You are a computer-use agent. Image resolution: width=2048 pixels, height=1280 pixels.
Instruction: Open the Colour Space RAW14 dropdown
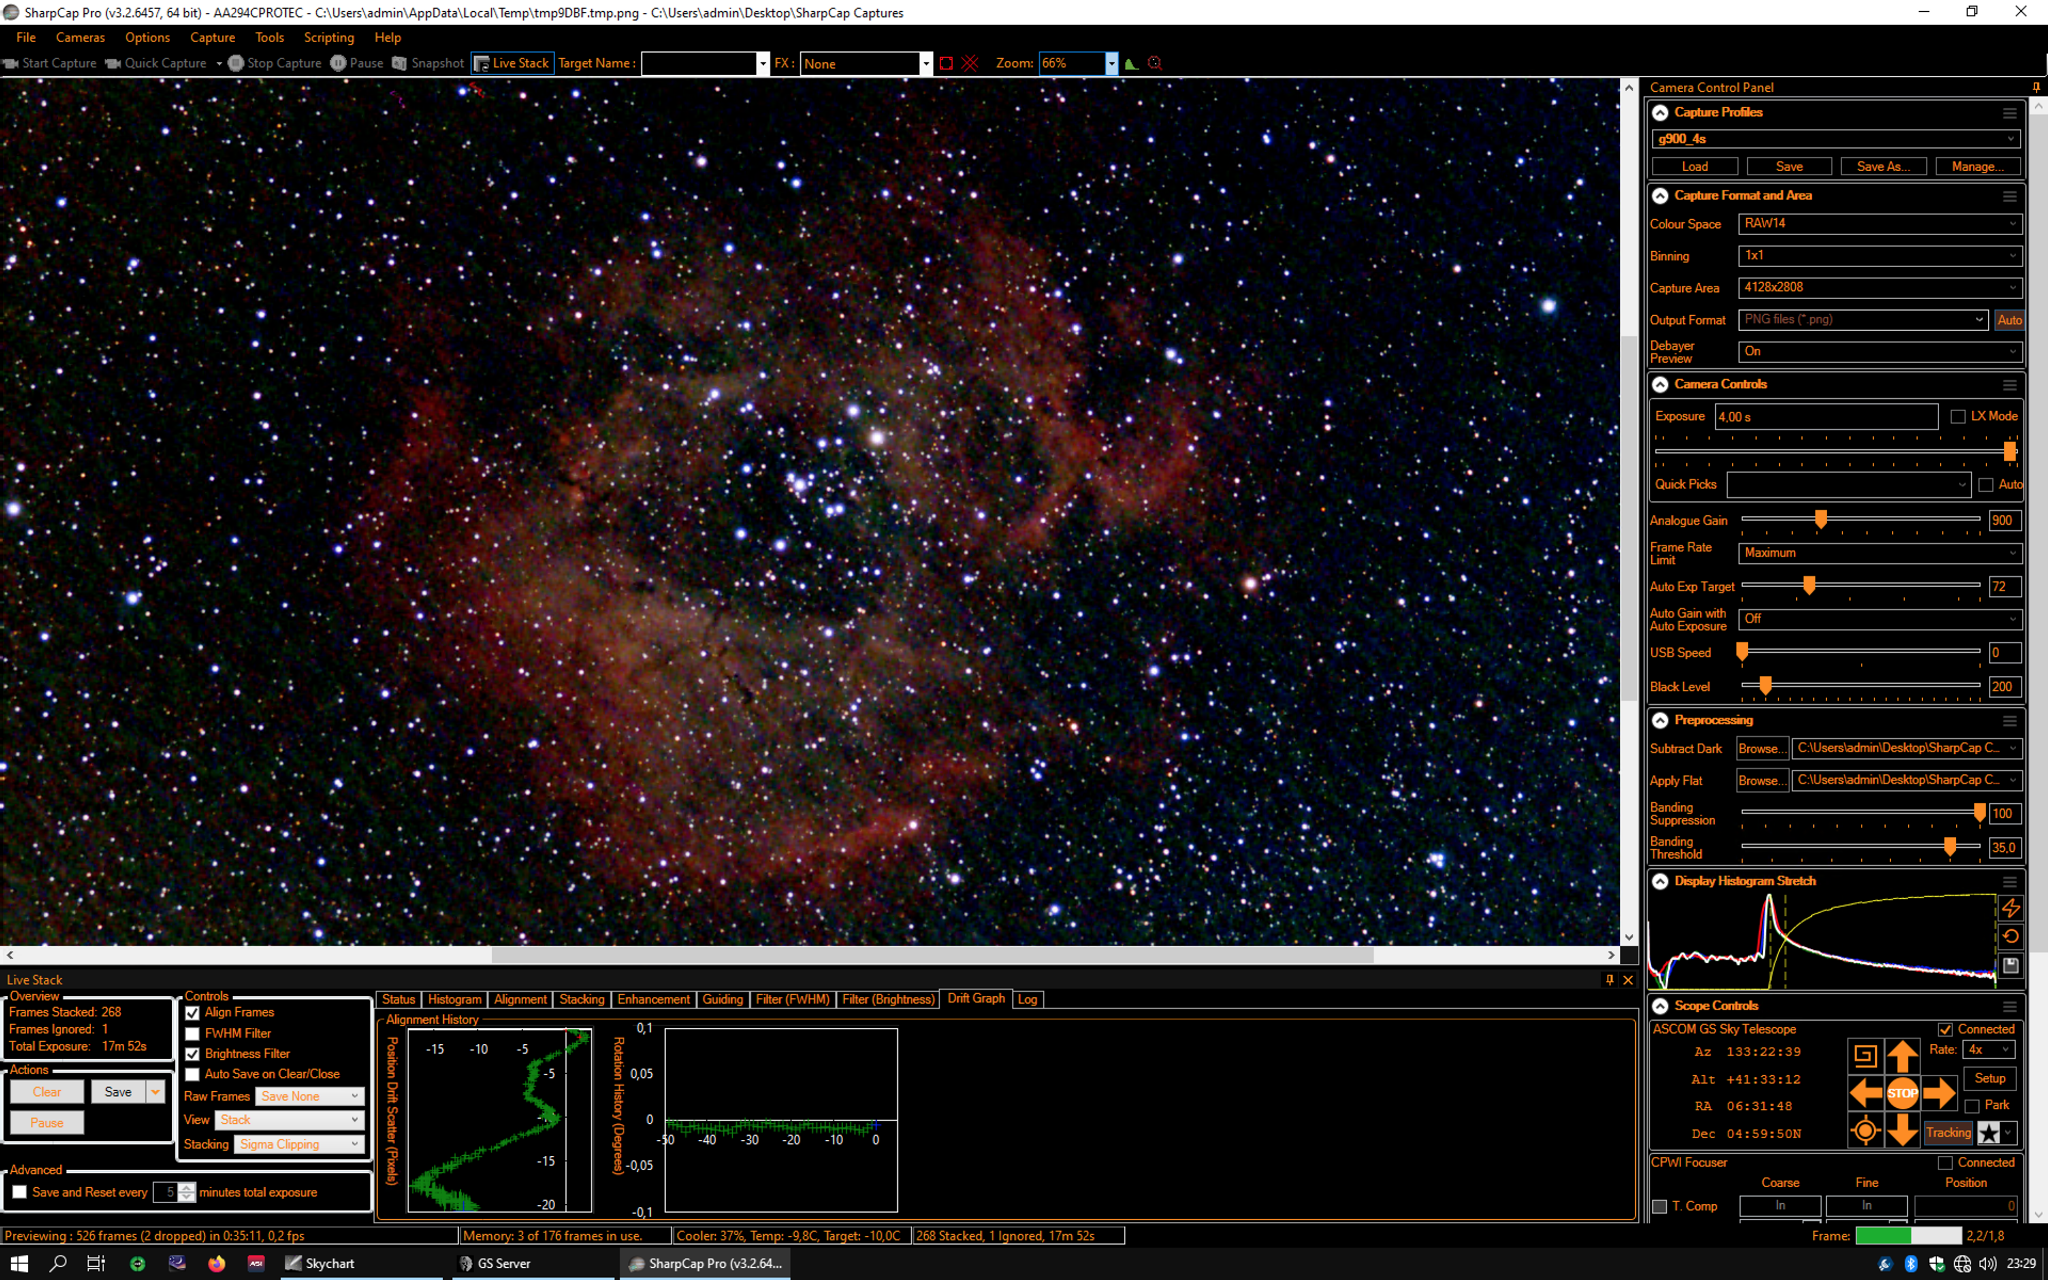pyautogui.click(x=1880, y=224)
